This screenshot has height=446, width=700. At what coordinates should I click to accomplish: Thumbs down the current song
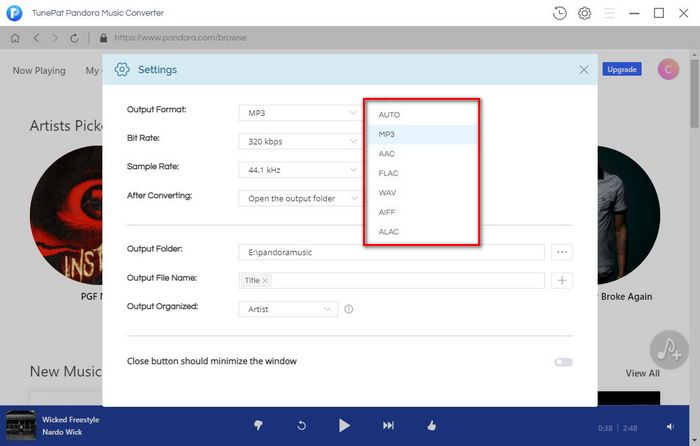[x=258, y=425]
